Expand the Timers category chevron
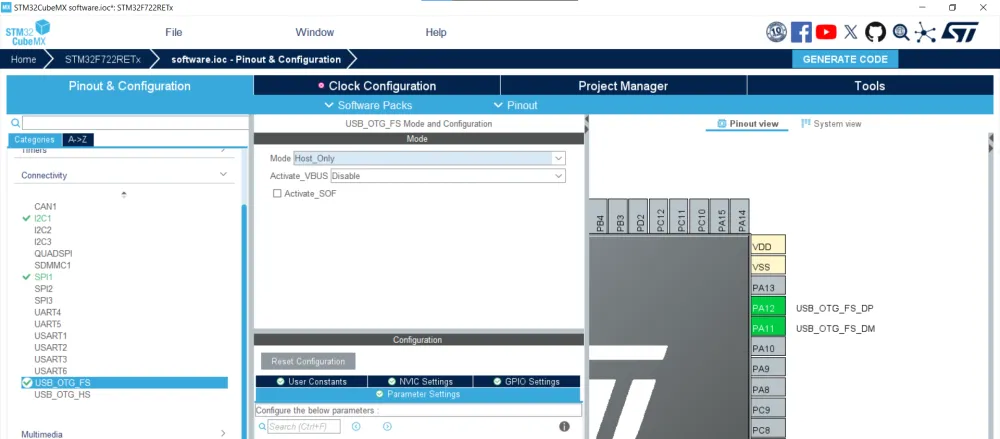The width and height of the screenshot is (1000, 439). [x=223, y=149]
